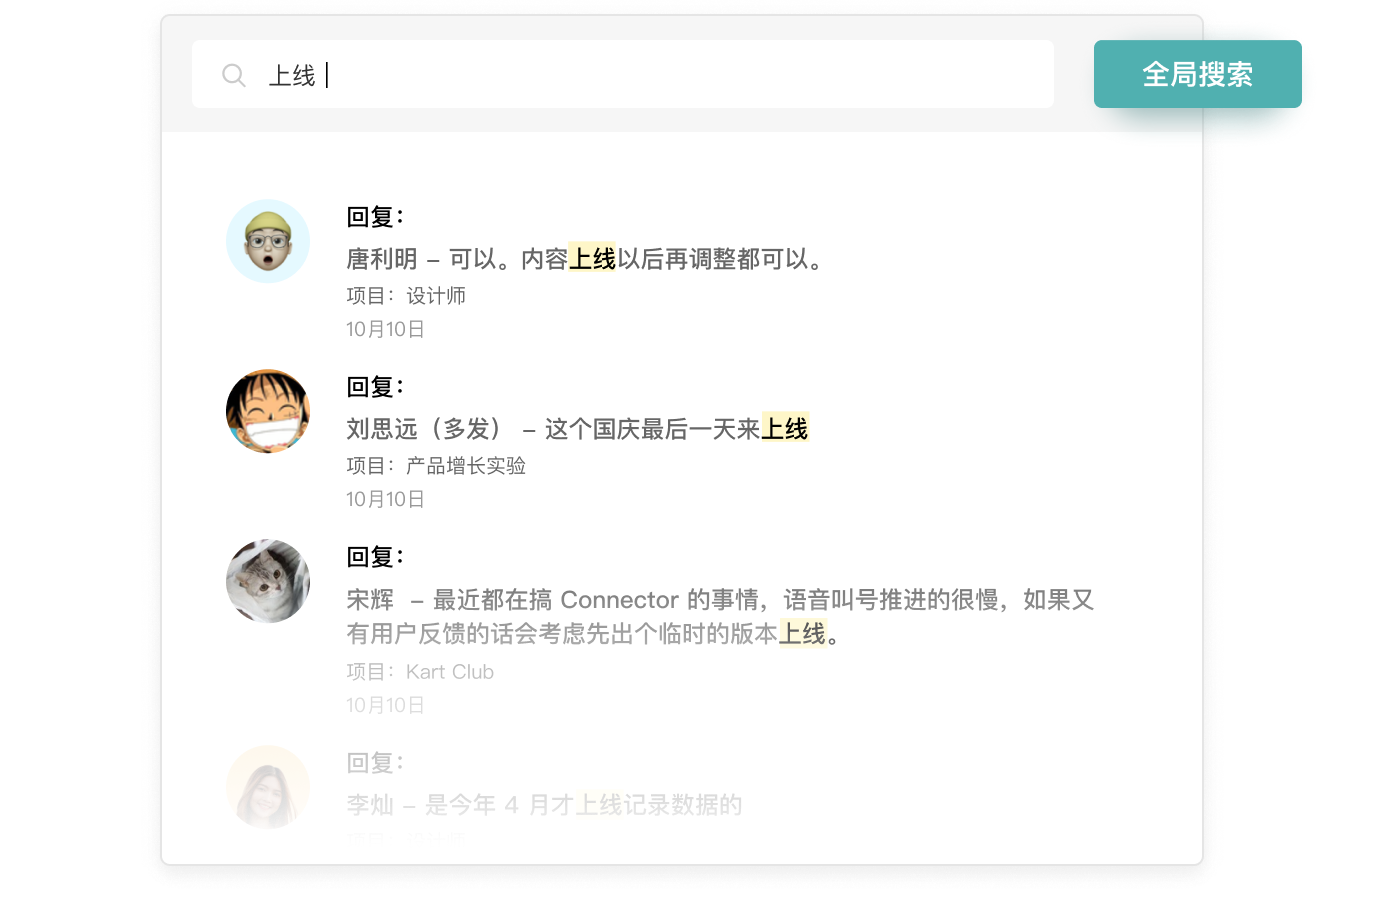Screen dimensions: 1380x900
Task: Open 宋辉's cat photo avatar
Action: coord(268,581)
